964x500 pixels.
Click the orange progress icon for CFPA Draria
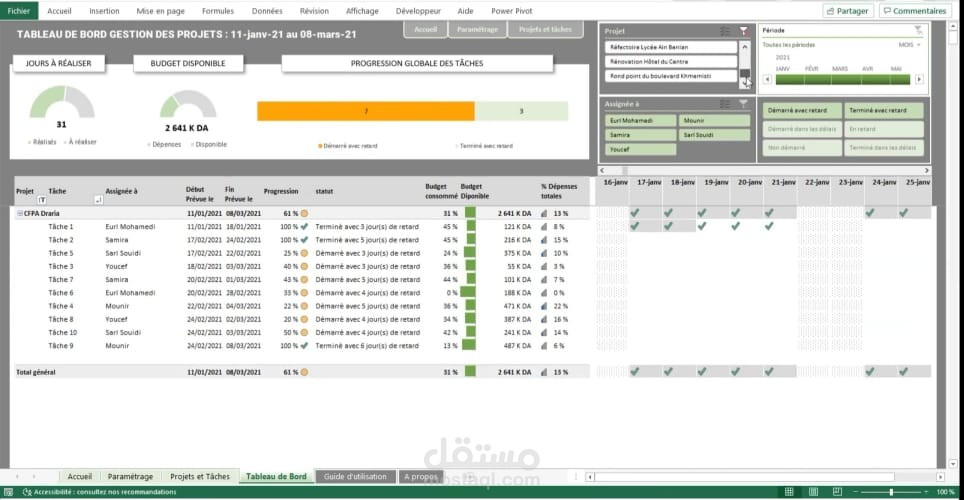(x=304, y=213)
